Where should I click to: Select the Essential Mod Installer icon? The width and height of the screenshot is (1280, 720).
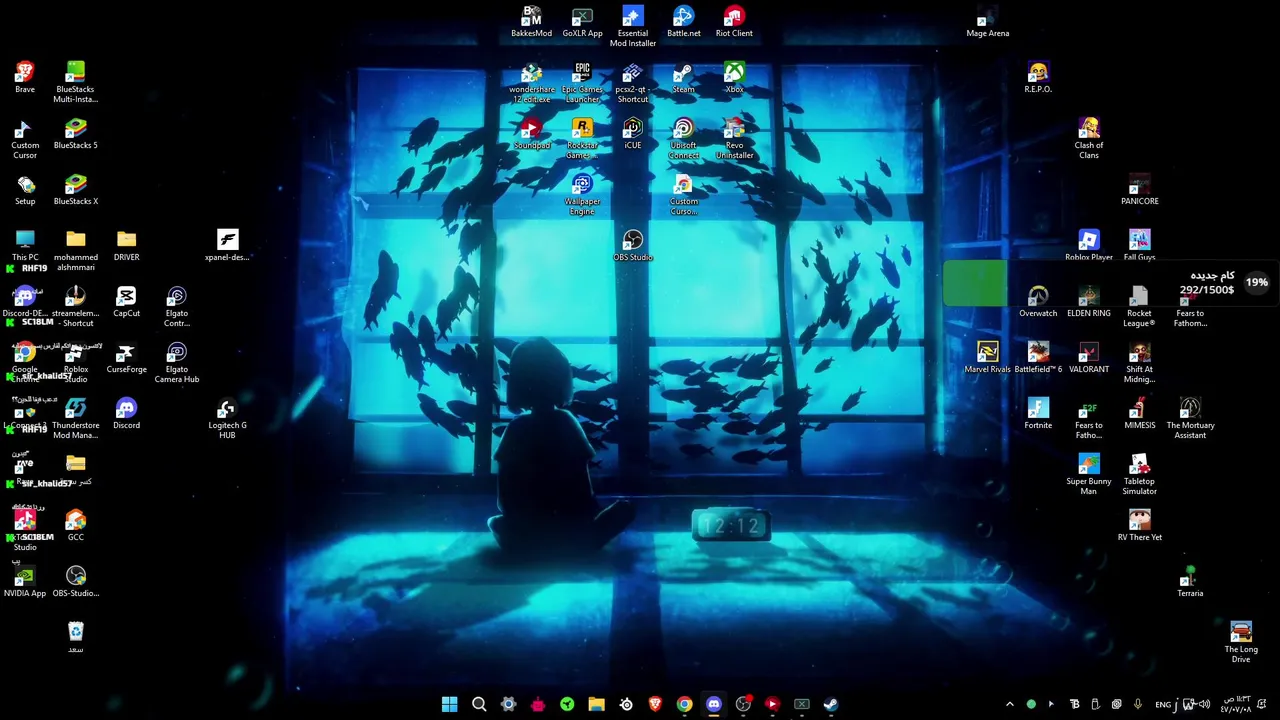pos(633,27)
